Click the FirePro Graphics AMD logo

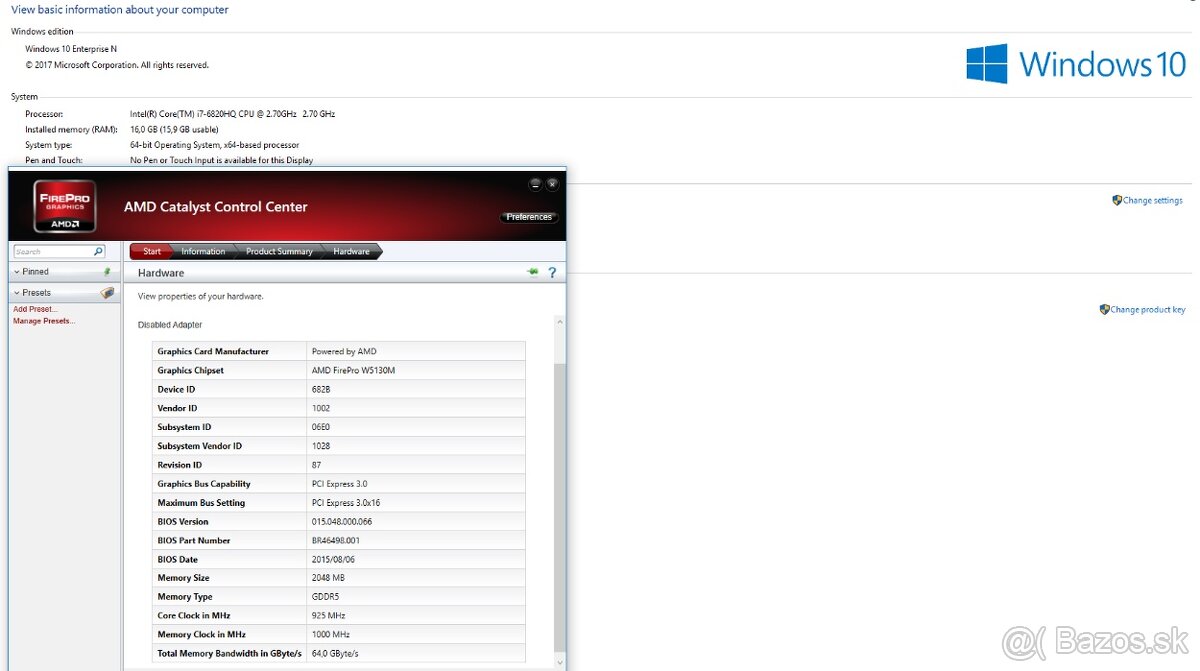pyautogui.click(x=66, y=205)
